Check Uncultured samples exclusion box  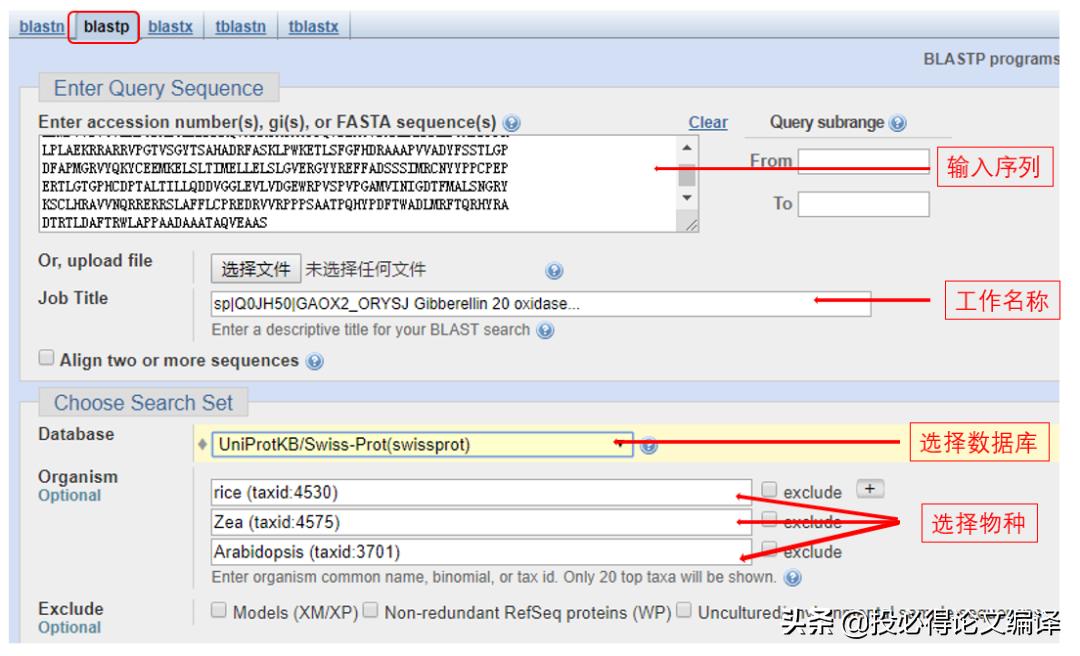pos(684,610)
